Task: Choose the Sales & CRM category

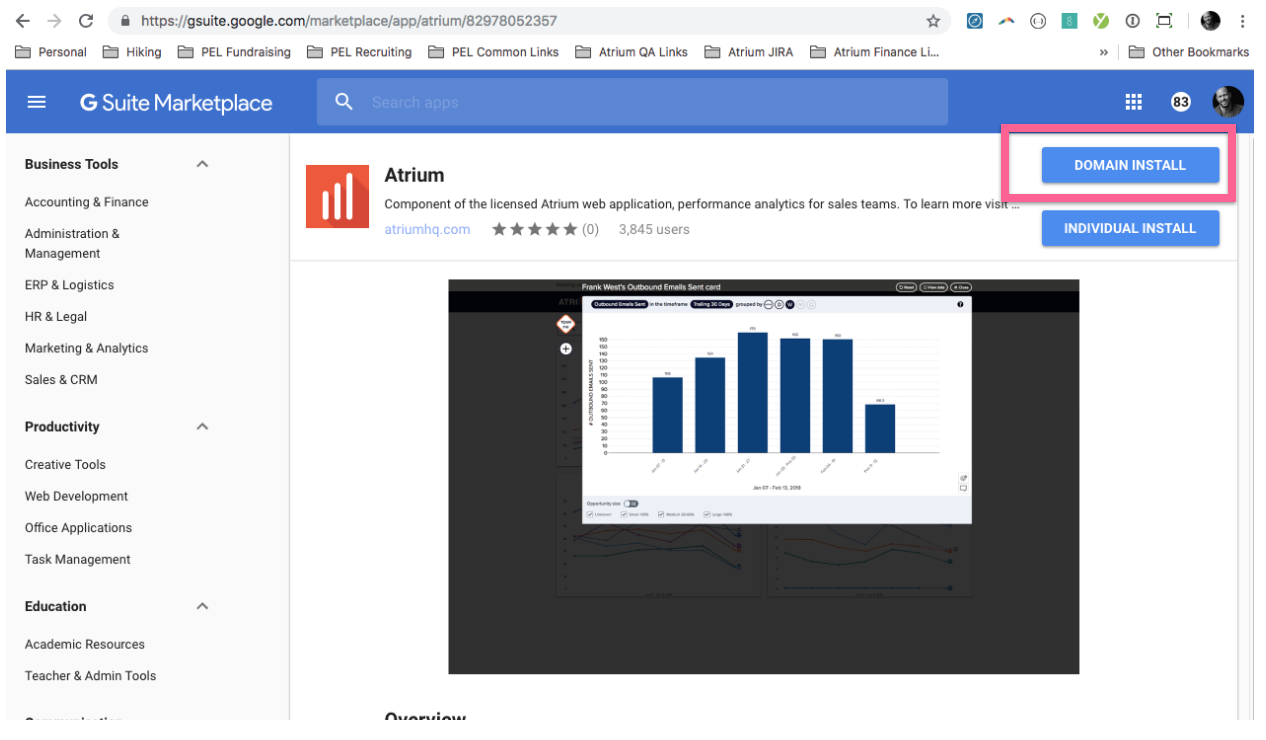Action: [61, 380]
